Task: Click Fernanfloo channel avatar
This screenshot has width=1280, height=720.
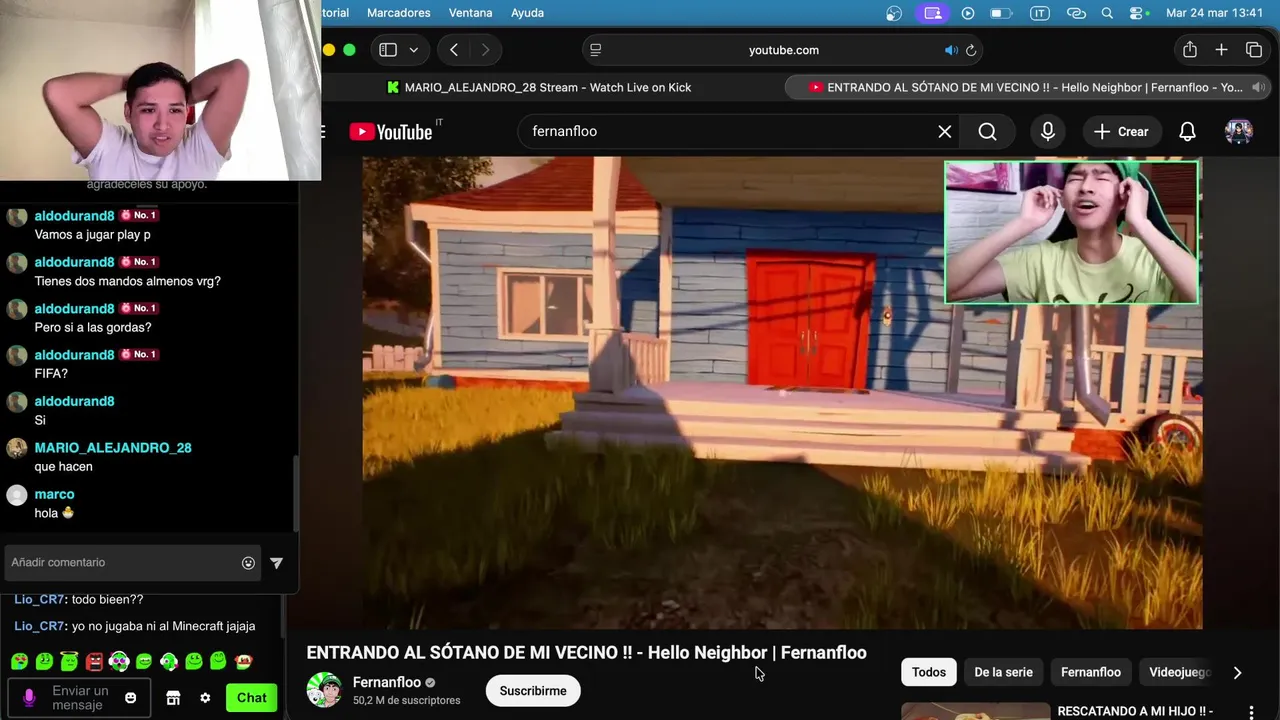Action: pos(324,690)
